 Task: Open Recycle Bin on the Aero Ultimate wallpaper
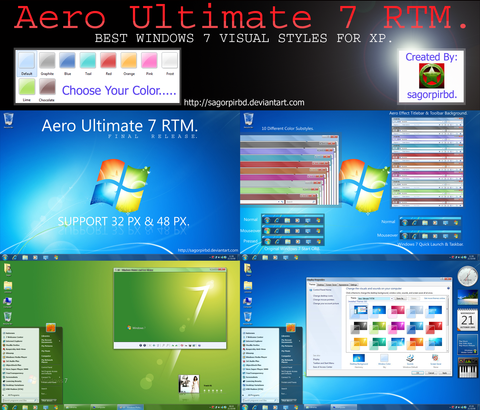pyautogui.click(x=8, y=120)
